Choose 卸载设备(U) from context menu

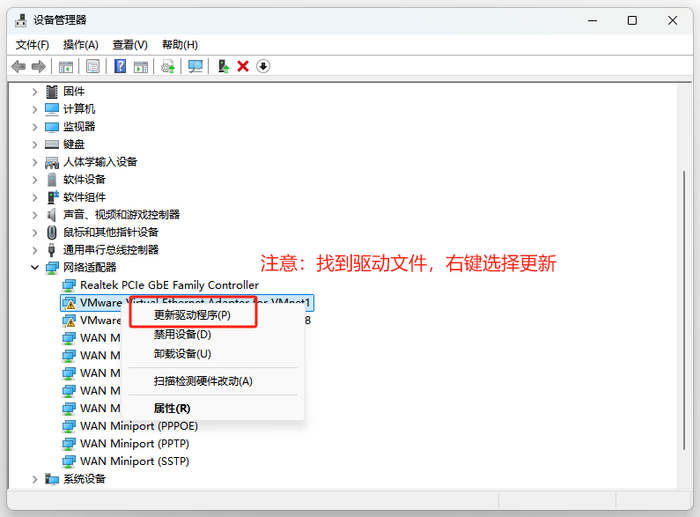[182, 354]
